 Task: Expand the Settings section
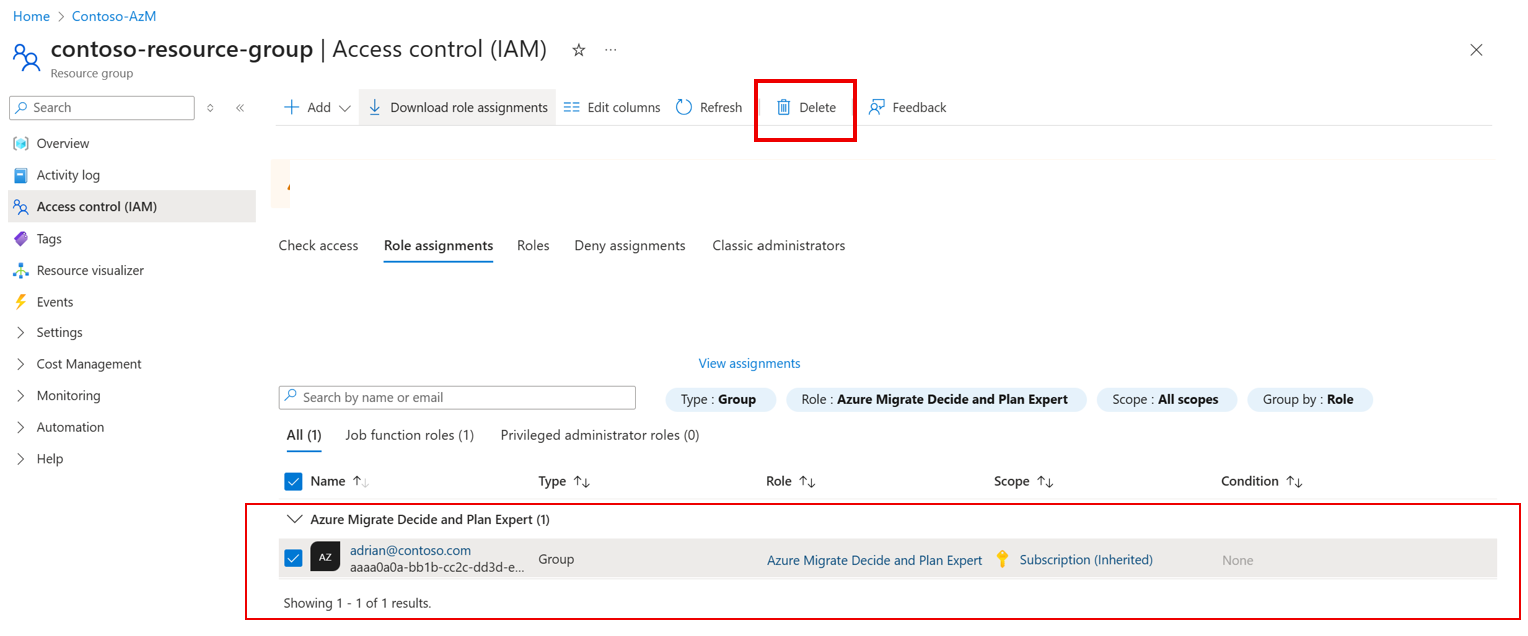tap(21, 333)
